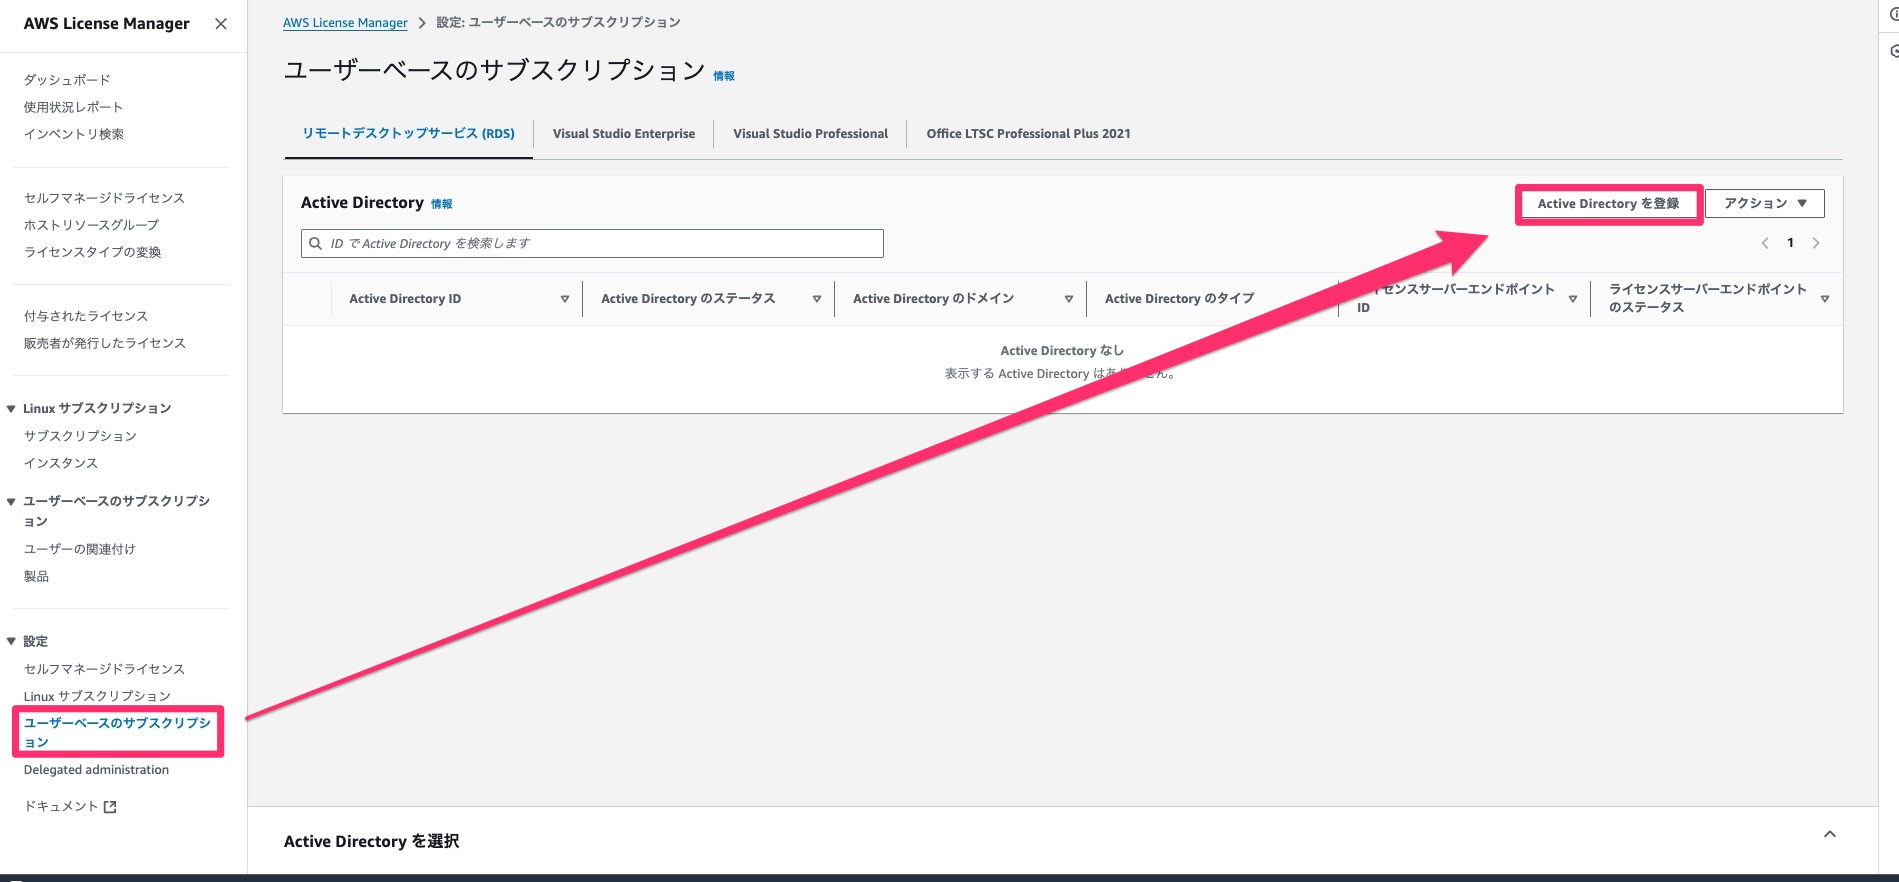1899x882 pixels.
Task: Open the アクション dropdown menu
Action: (1765, 203)
